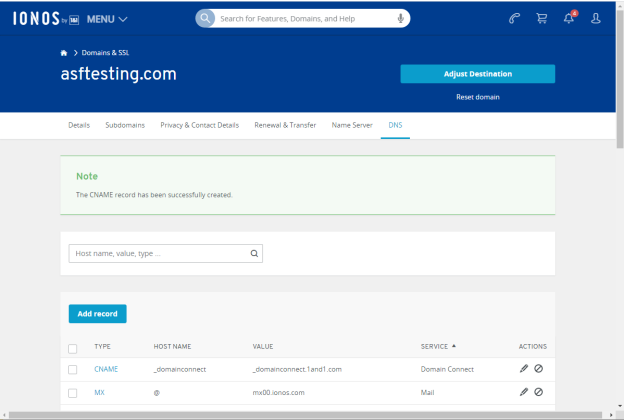Switch to the Subdomains tab

125,125
